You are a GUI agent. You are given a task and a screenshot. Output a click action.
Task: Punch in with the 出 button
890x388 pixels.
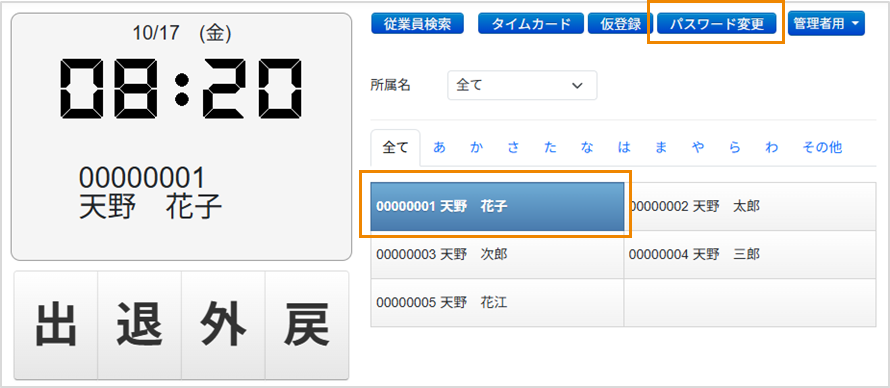pos(56,325)
